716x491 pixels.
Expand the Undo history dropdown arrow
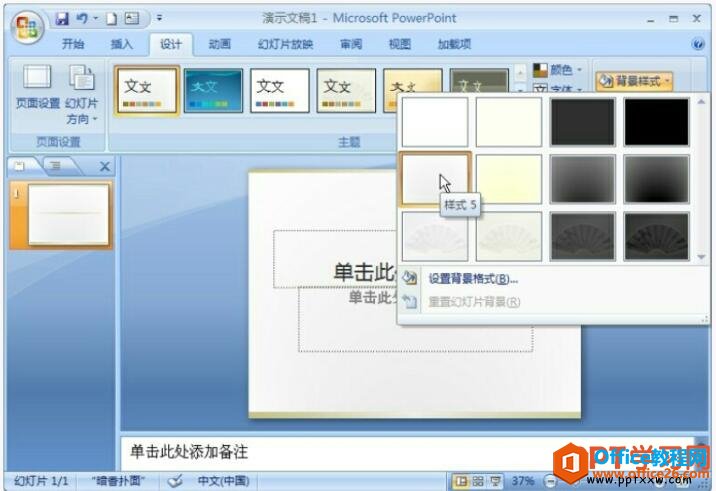click(96, 18)
